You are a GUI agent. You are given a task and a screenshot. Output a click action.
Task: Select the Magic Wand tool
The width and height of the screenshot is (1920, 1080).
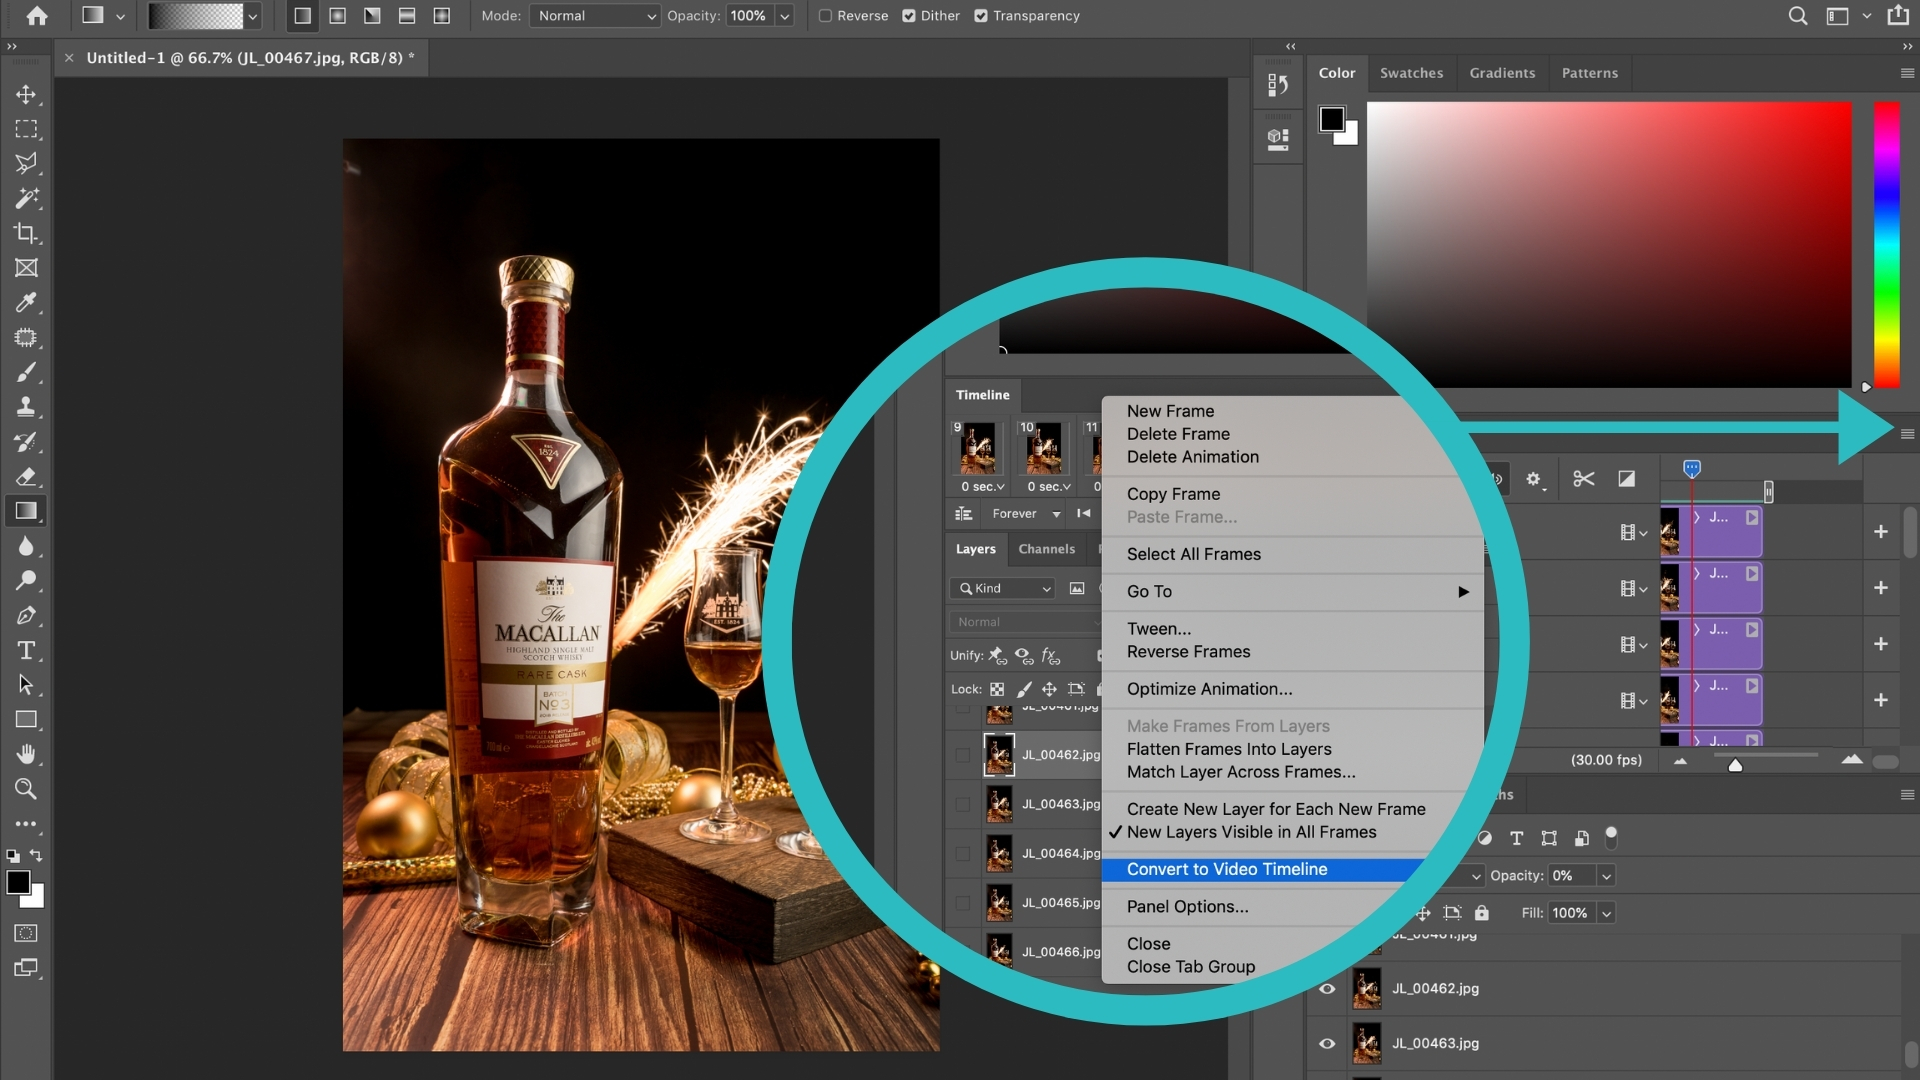tap(26, 198)
